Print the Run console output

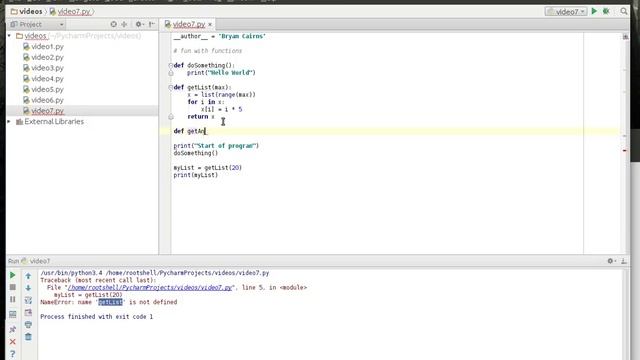pyautogui.click(x=28, y=325)
